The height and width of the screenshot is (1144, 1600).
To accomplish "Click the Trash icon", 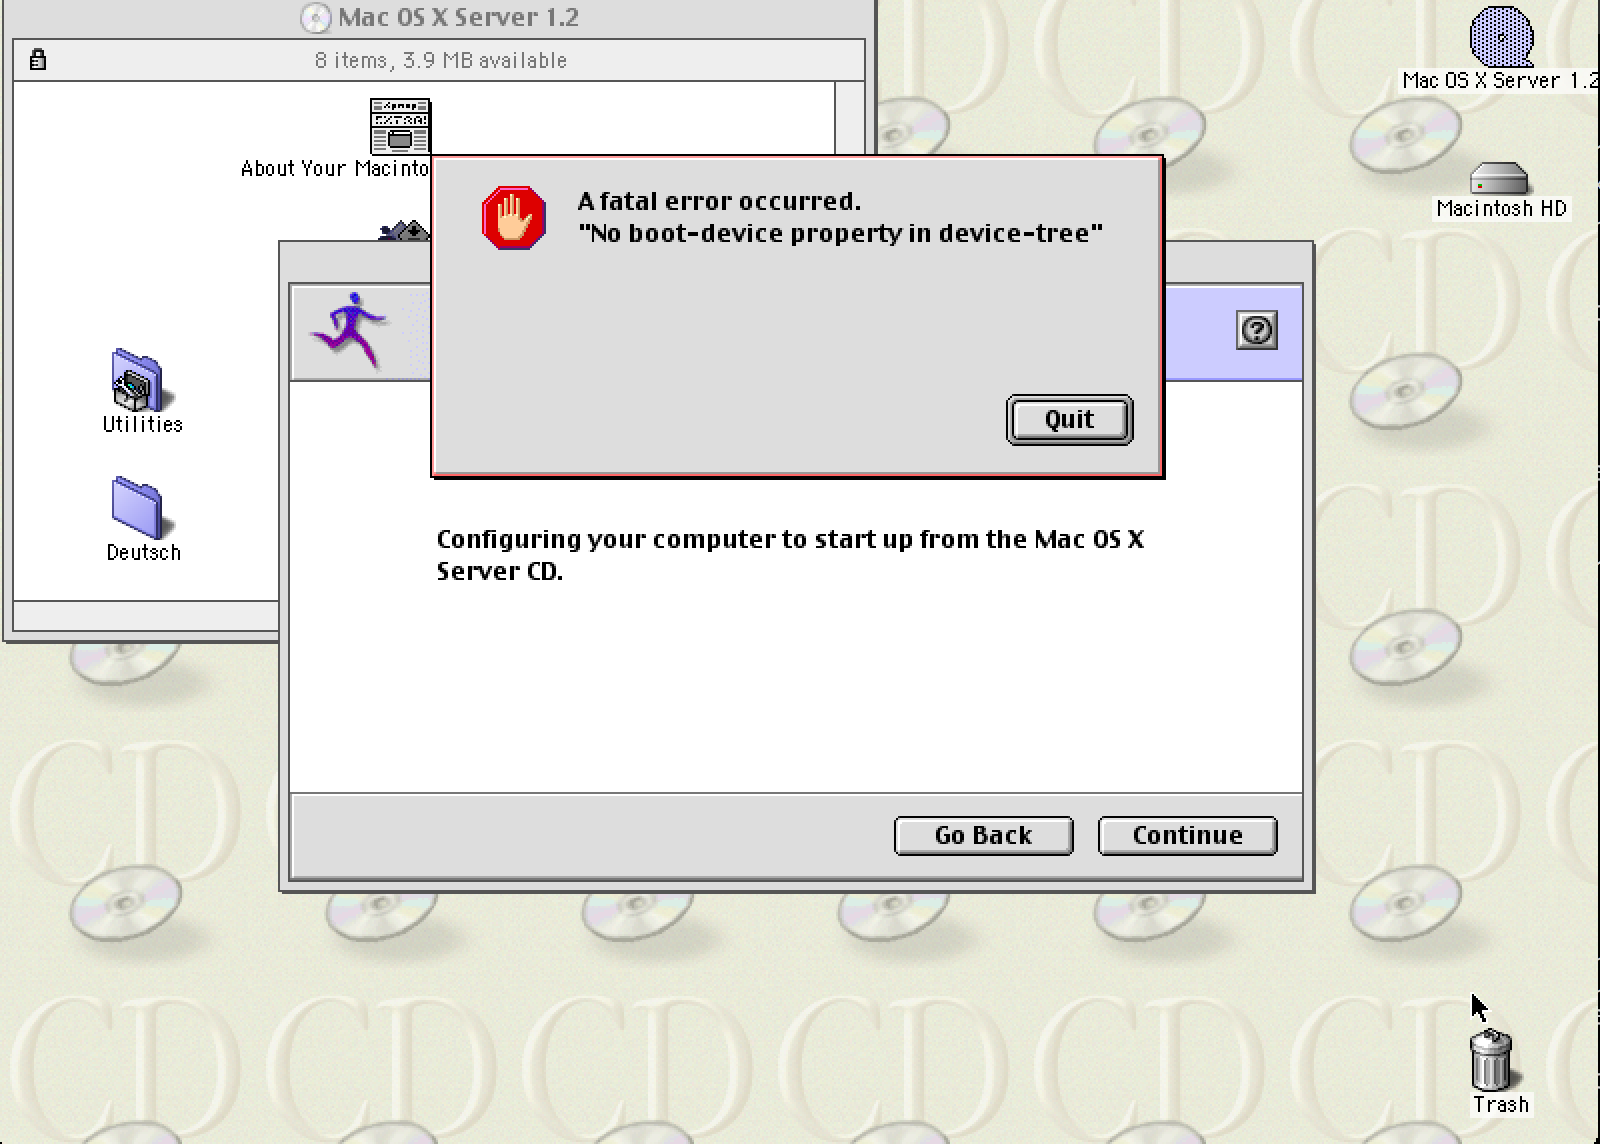I will [x=1491, y=1062].
